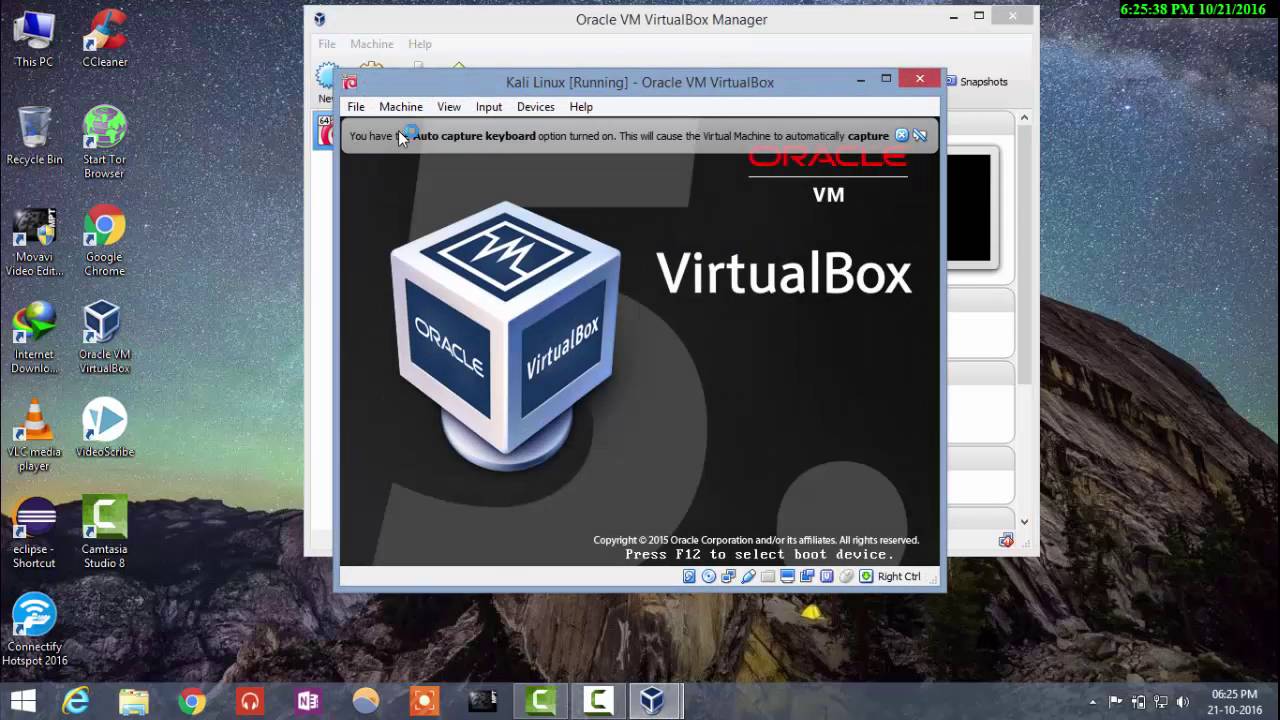Open OneNote from taskbar
Image resolution: width=1280 pixels, height=720 pixels.
pos(308,701)
